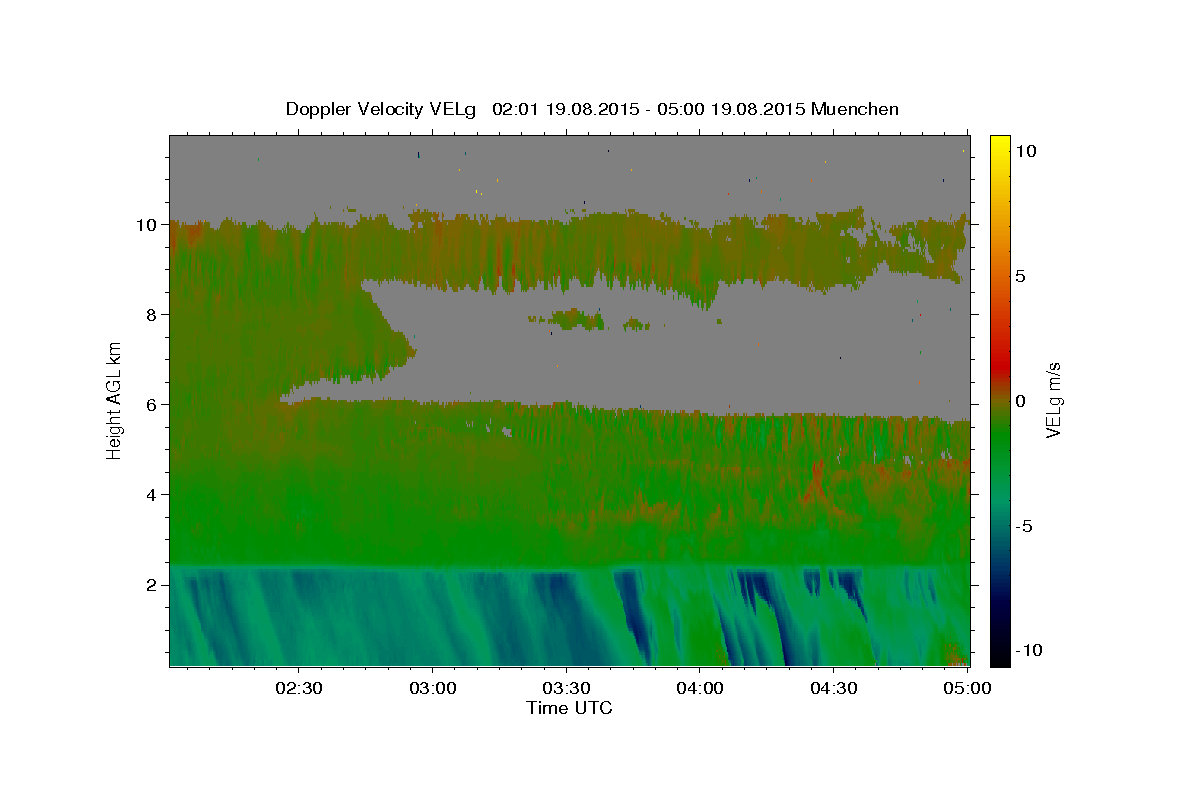1200x800 pixels.
Task: Click the colorbar tick label '-5'
Action: (1024, 526)
